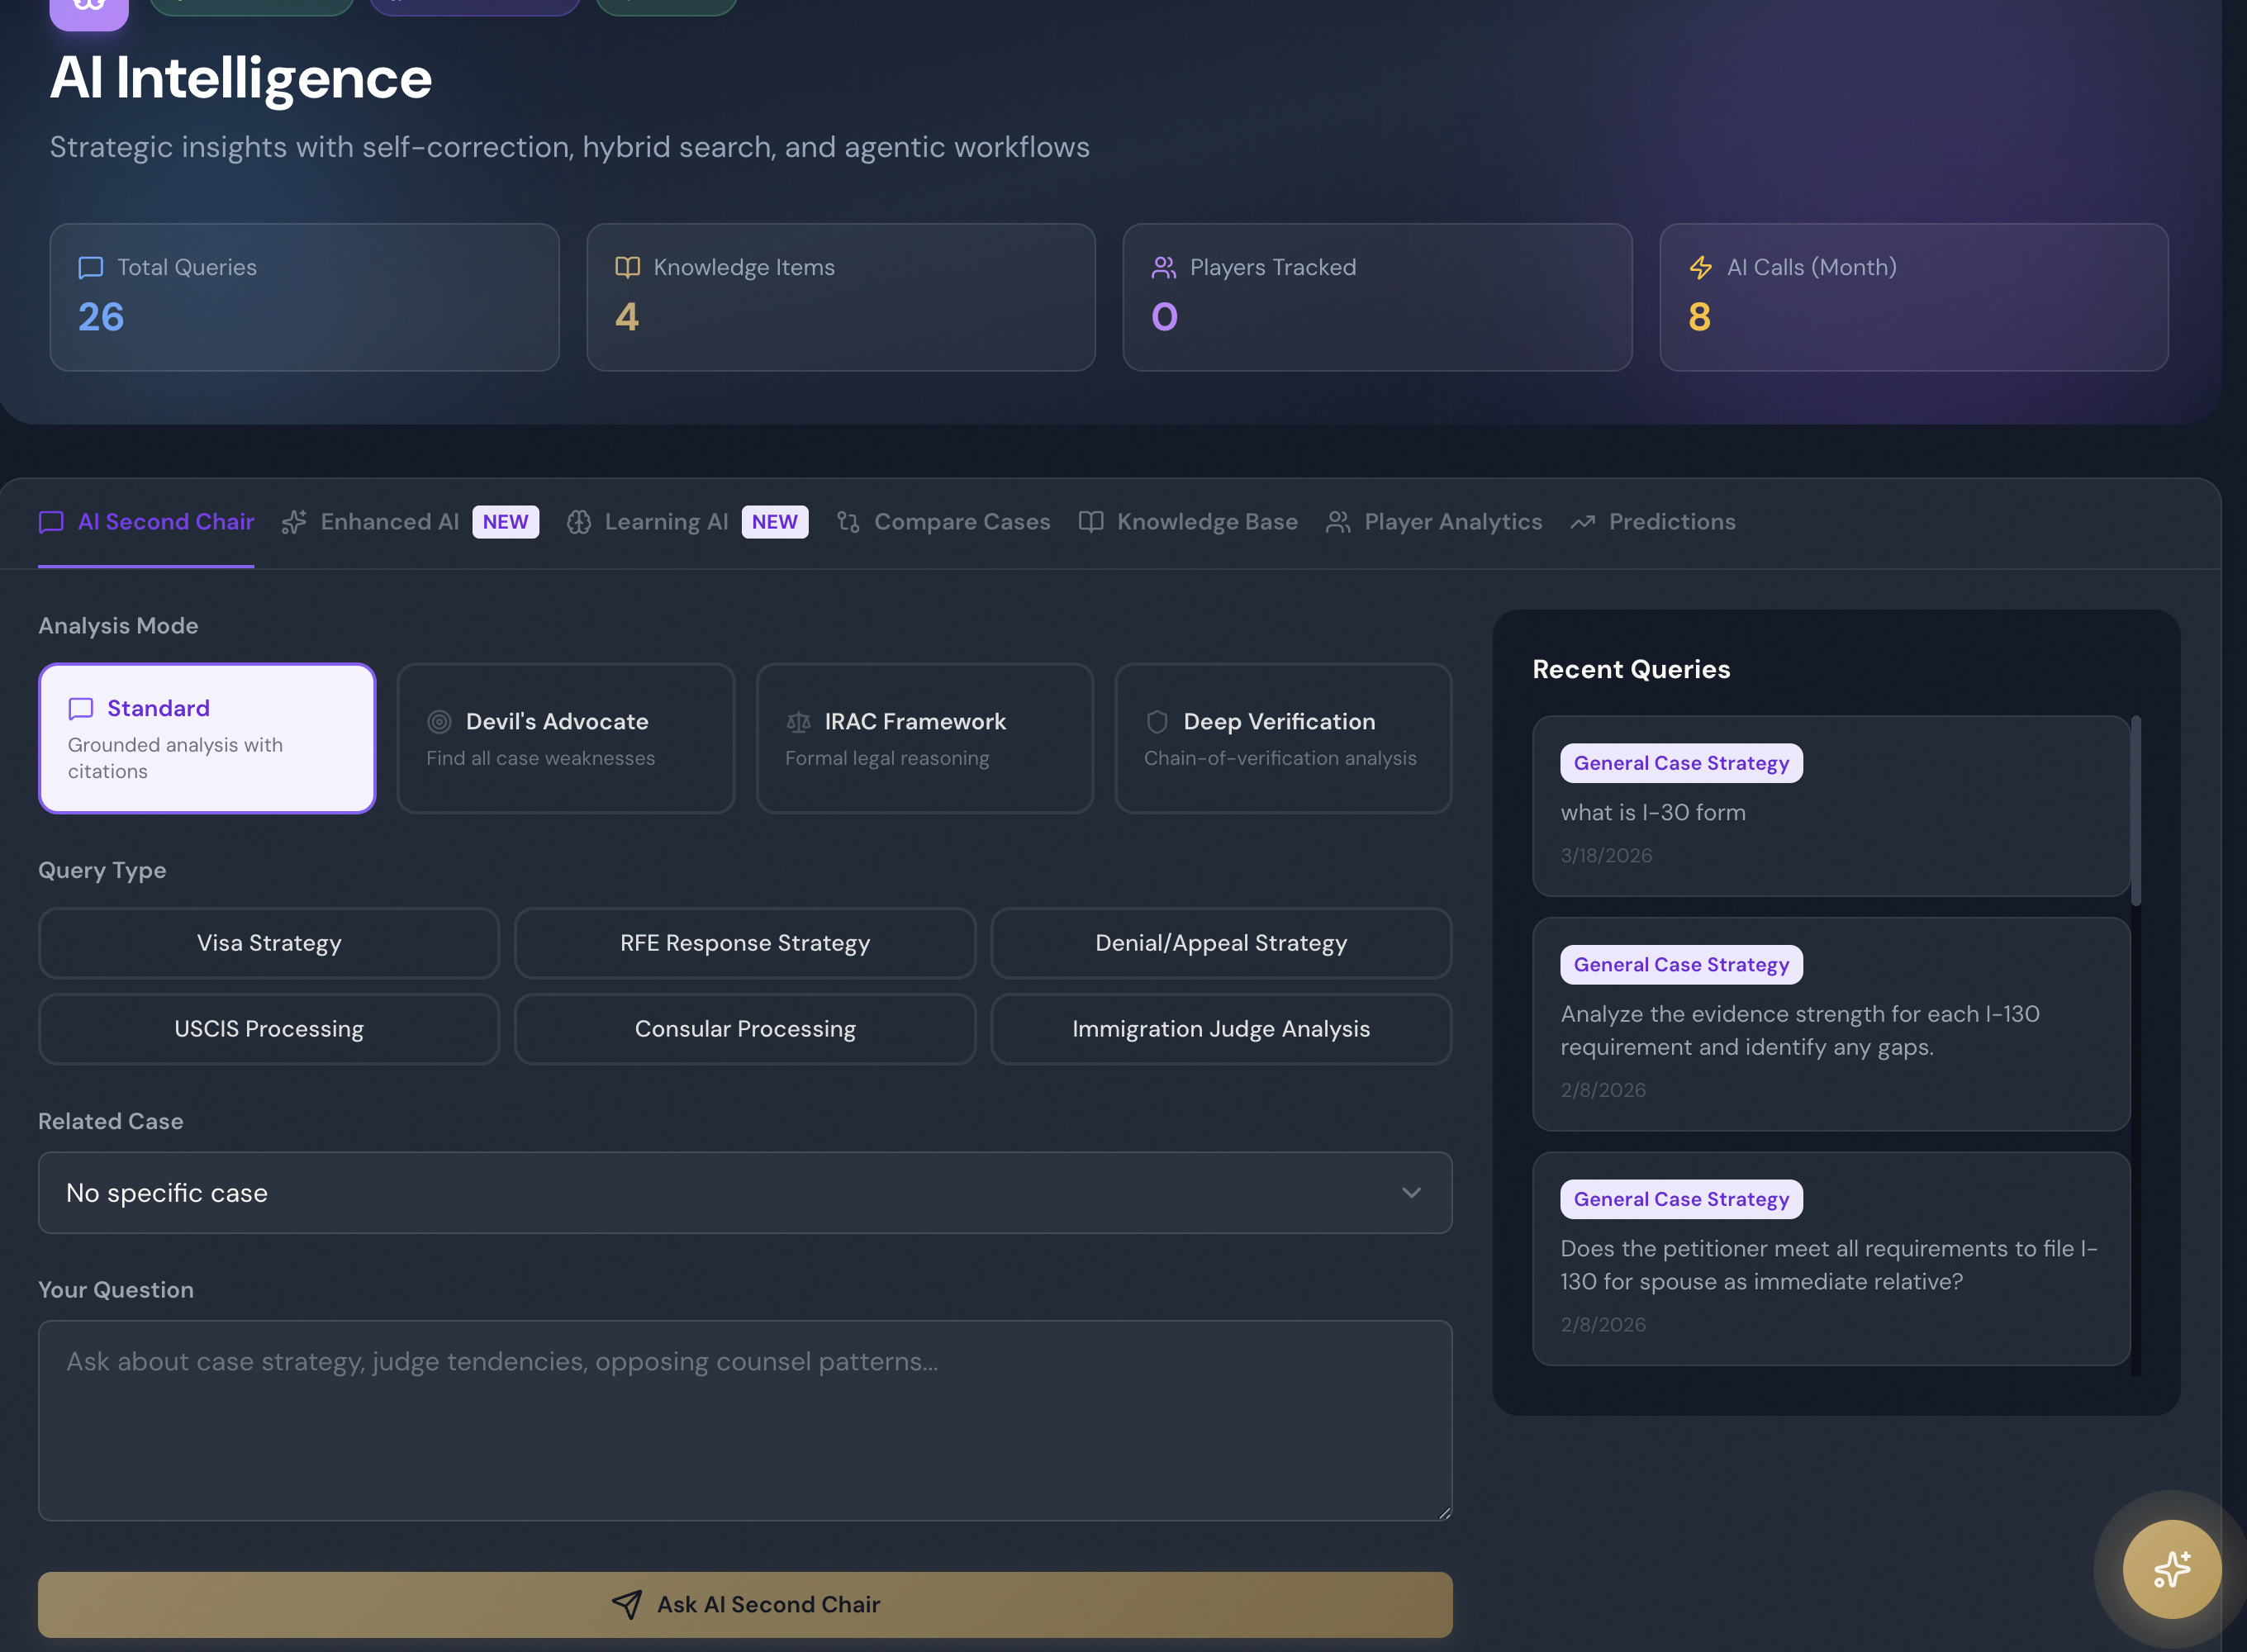
Task: Select Standard analysis mode
Action: (207, 738)
